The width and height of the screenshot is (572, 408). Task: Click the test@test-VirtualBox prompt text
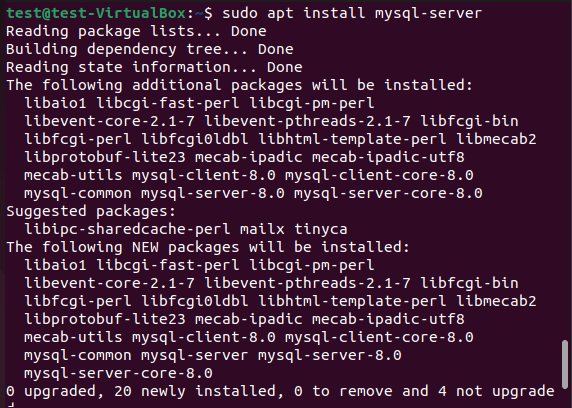click(96, 13)
